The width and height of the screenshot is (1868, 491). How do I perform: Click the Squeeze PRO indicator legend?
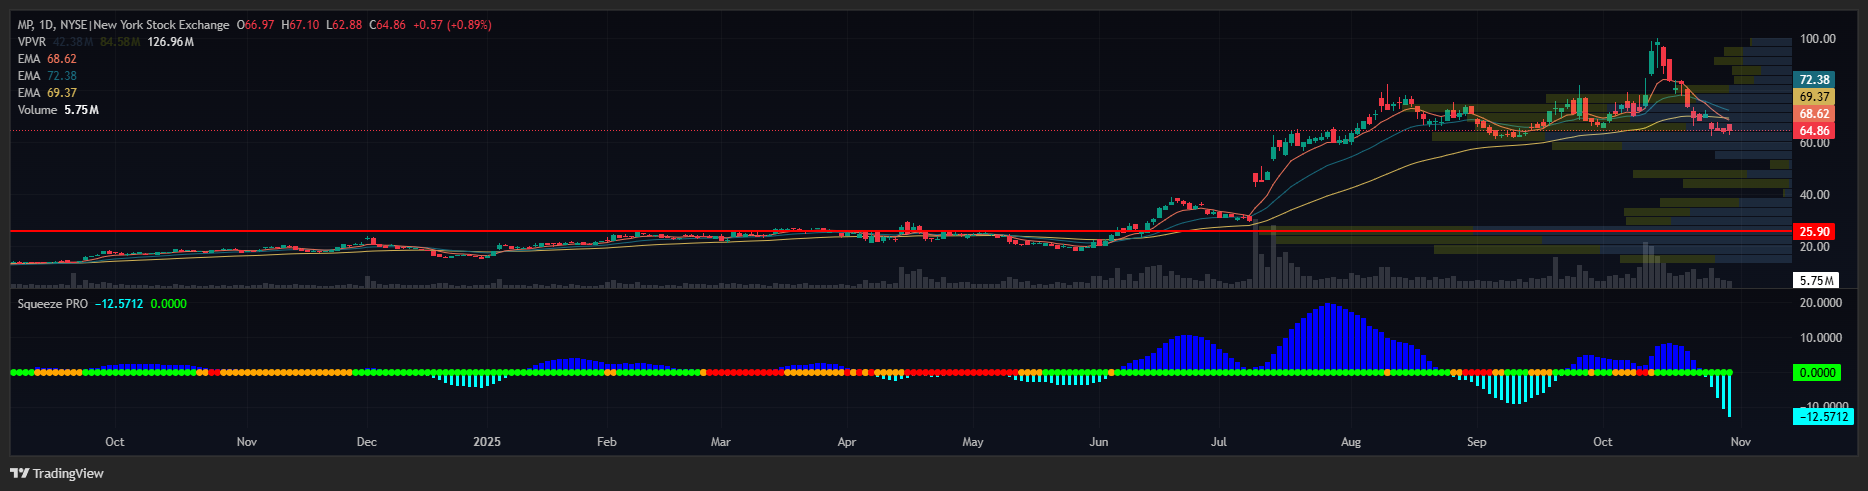(53, 304)
